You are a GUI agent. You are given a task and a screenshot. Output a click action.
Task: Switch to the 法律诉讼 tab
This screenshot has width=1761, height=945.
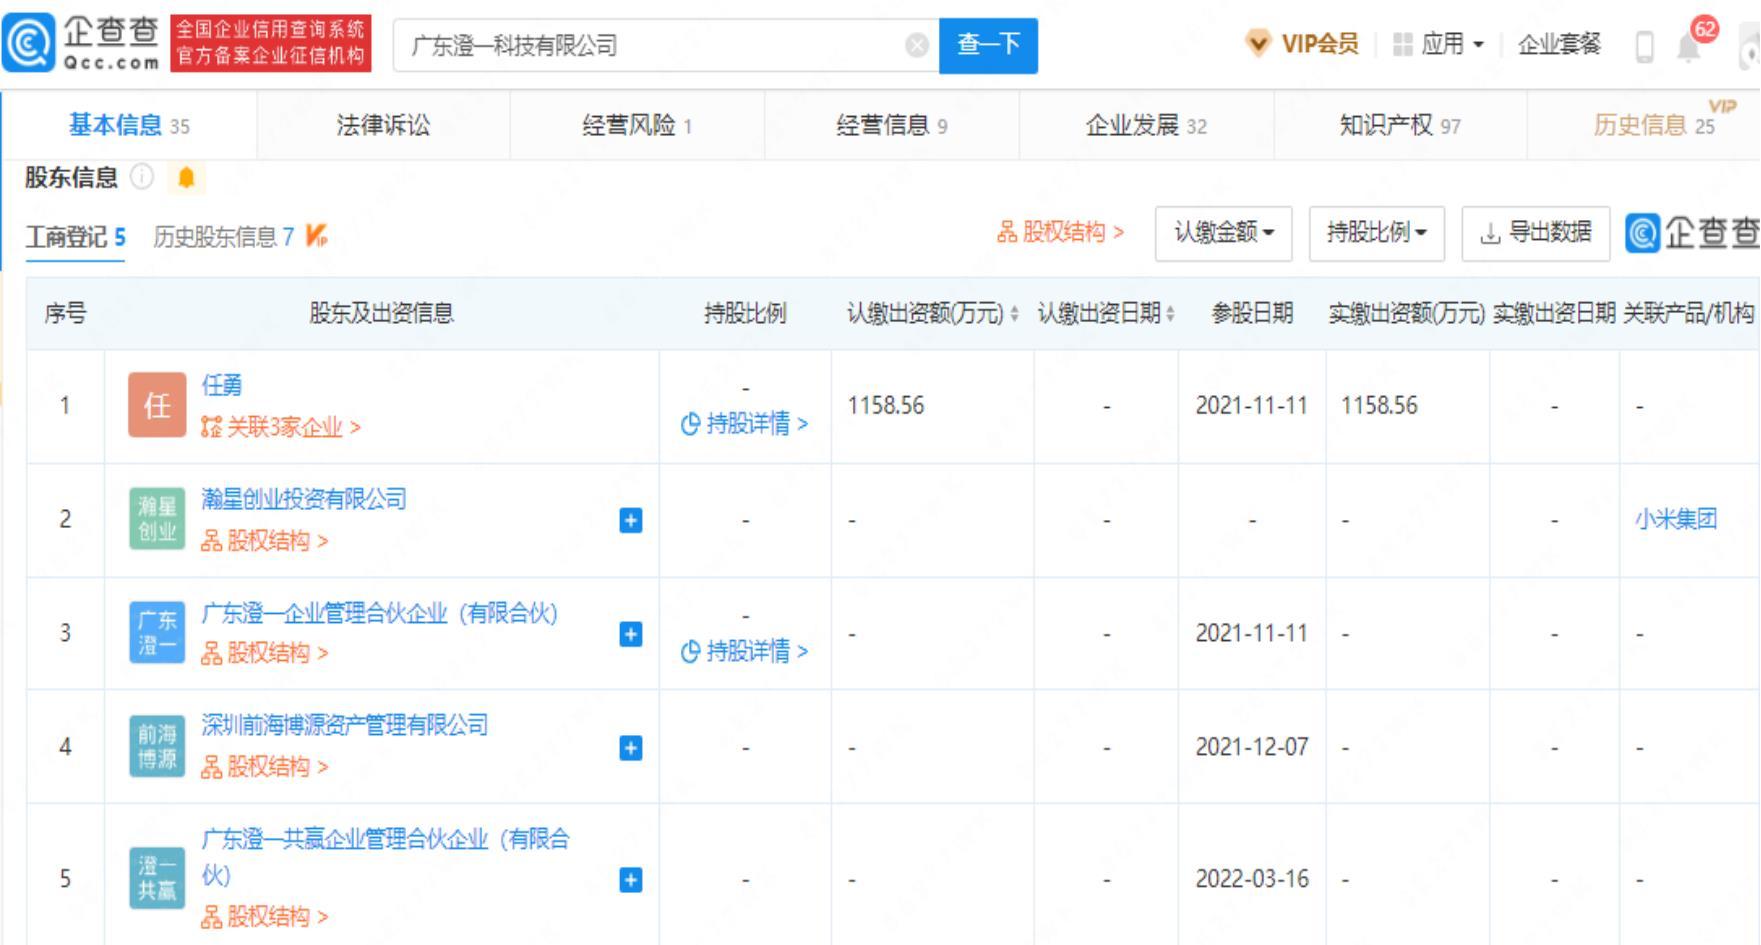coord(383,125)
